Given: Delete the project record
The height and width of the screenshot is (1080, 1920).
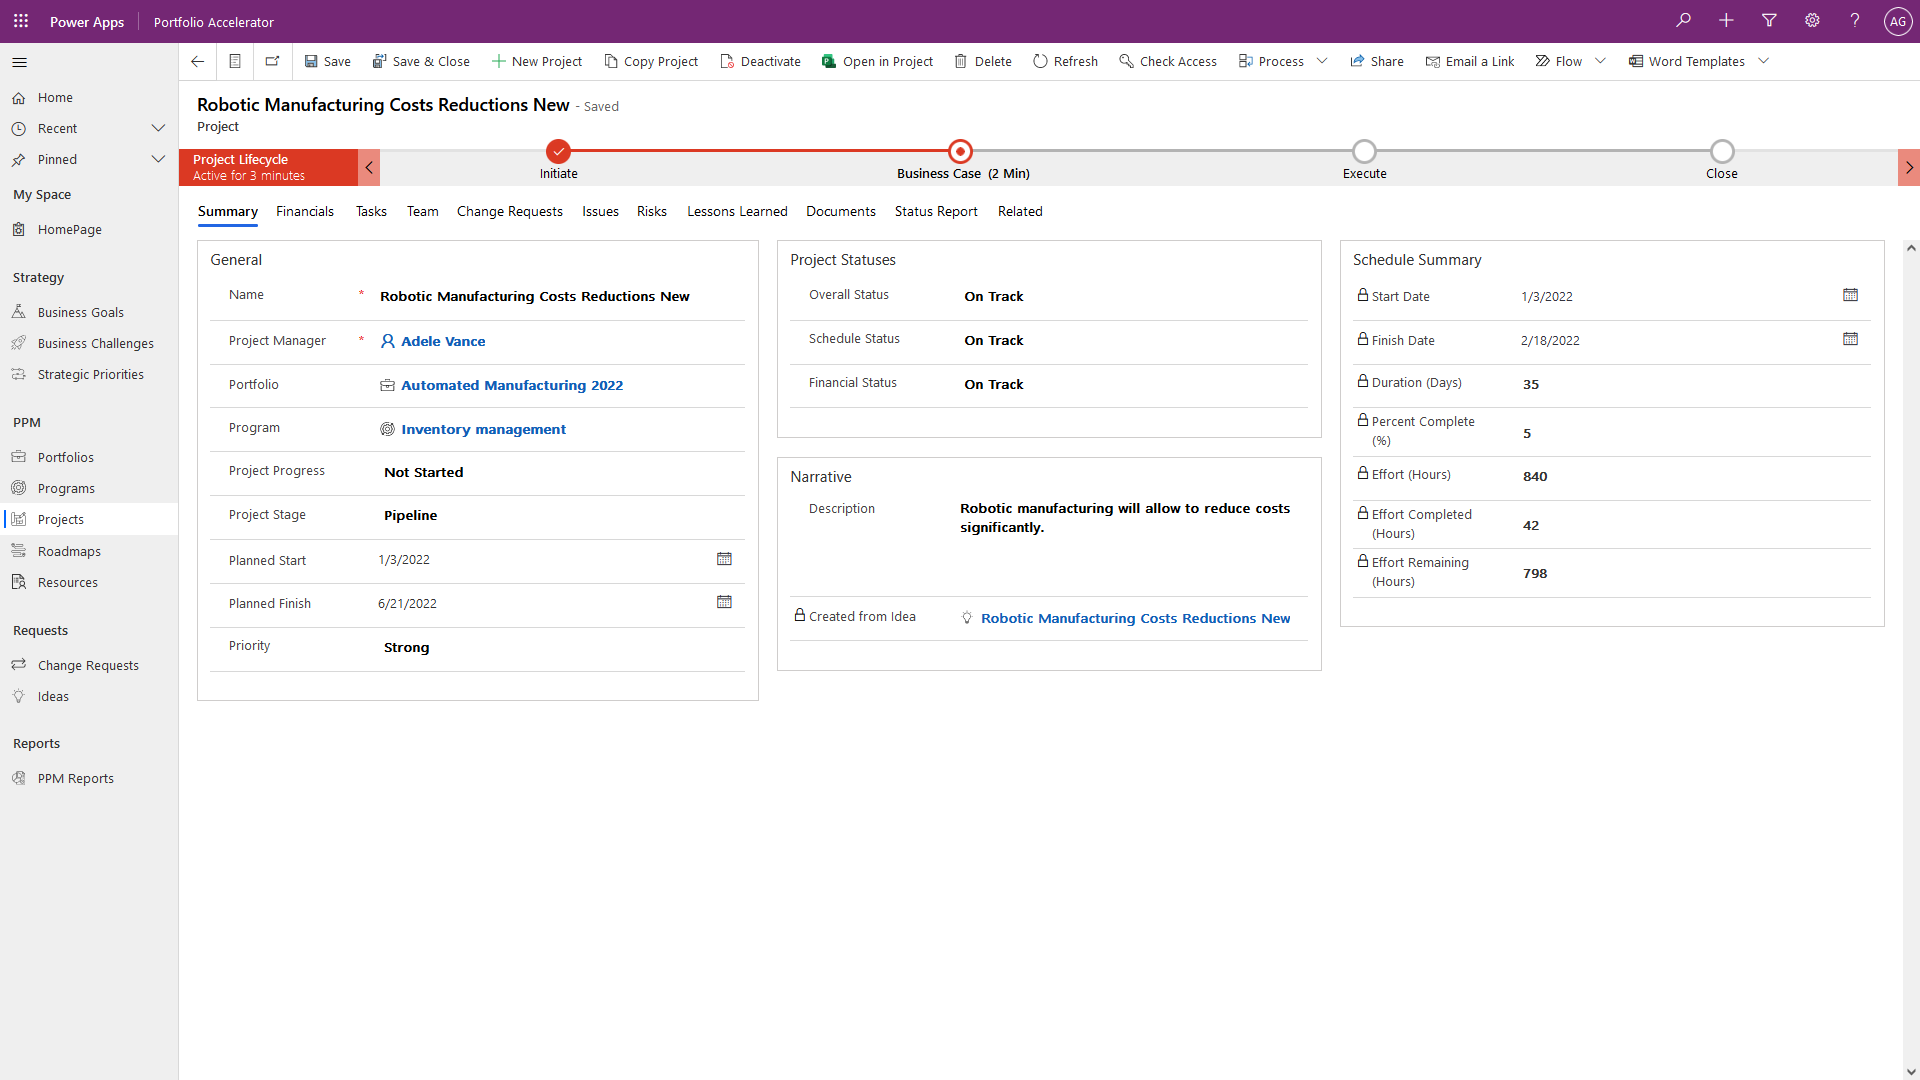Looking at the screenshot, I should 983,61.
